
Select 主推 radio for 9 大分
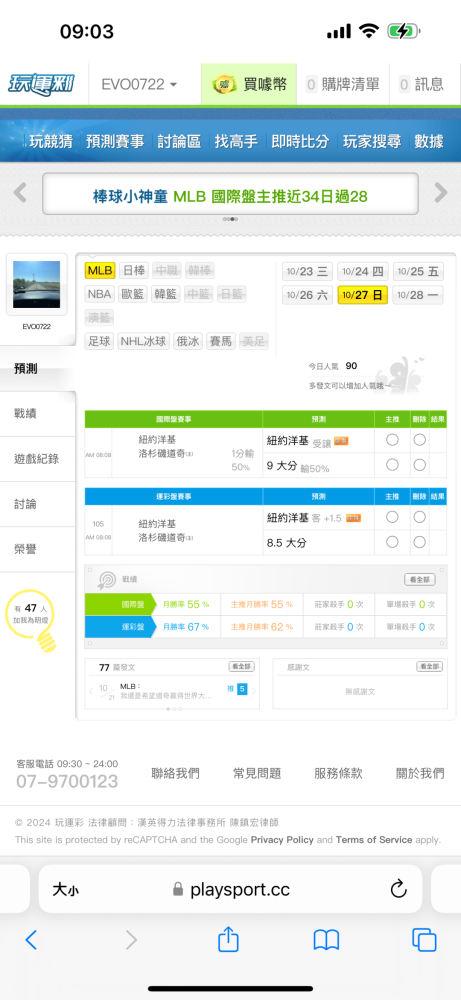pyautogui.click(x=392, y=465)
